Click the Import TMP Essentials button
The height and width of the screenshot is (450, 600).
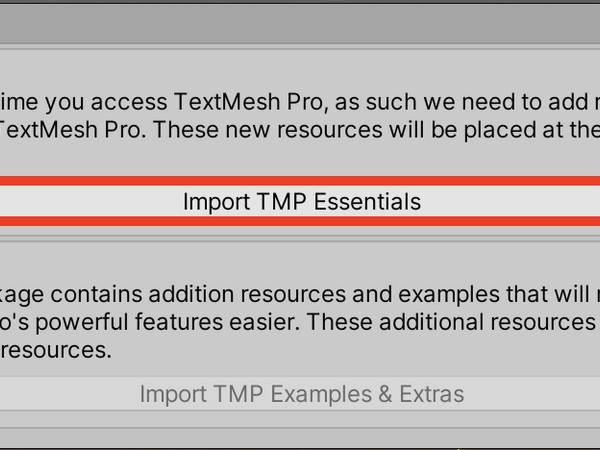coord(300,201)
